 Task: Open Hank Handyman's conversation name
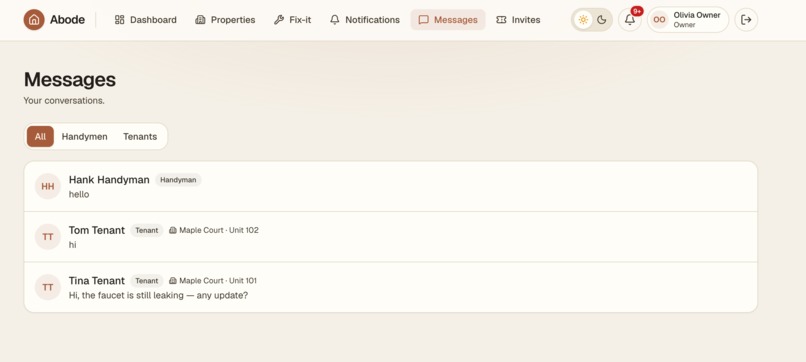click(109, 179)
